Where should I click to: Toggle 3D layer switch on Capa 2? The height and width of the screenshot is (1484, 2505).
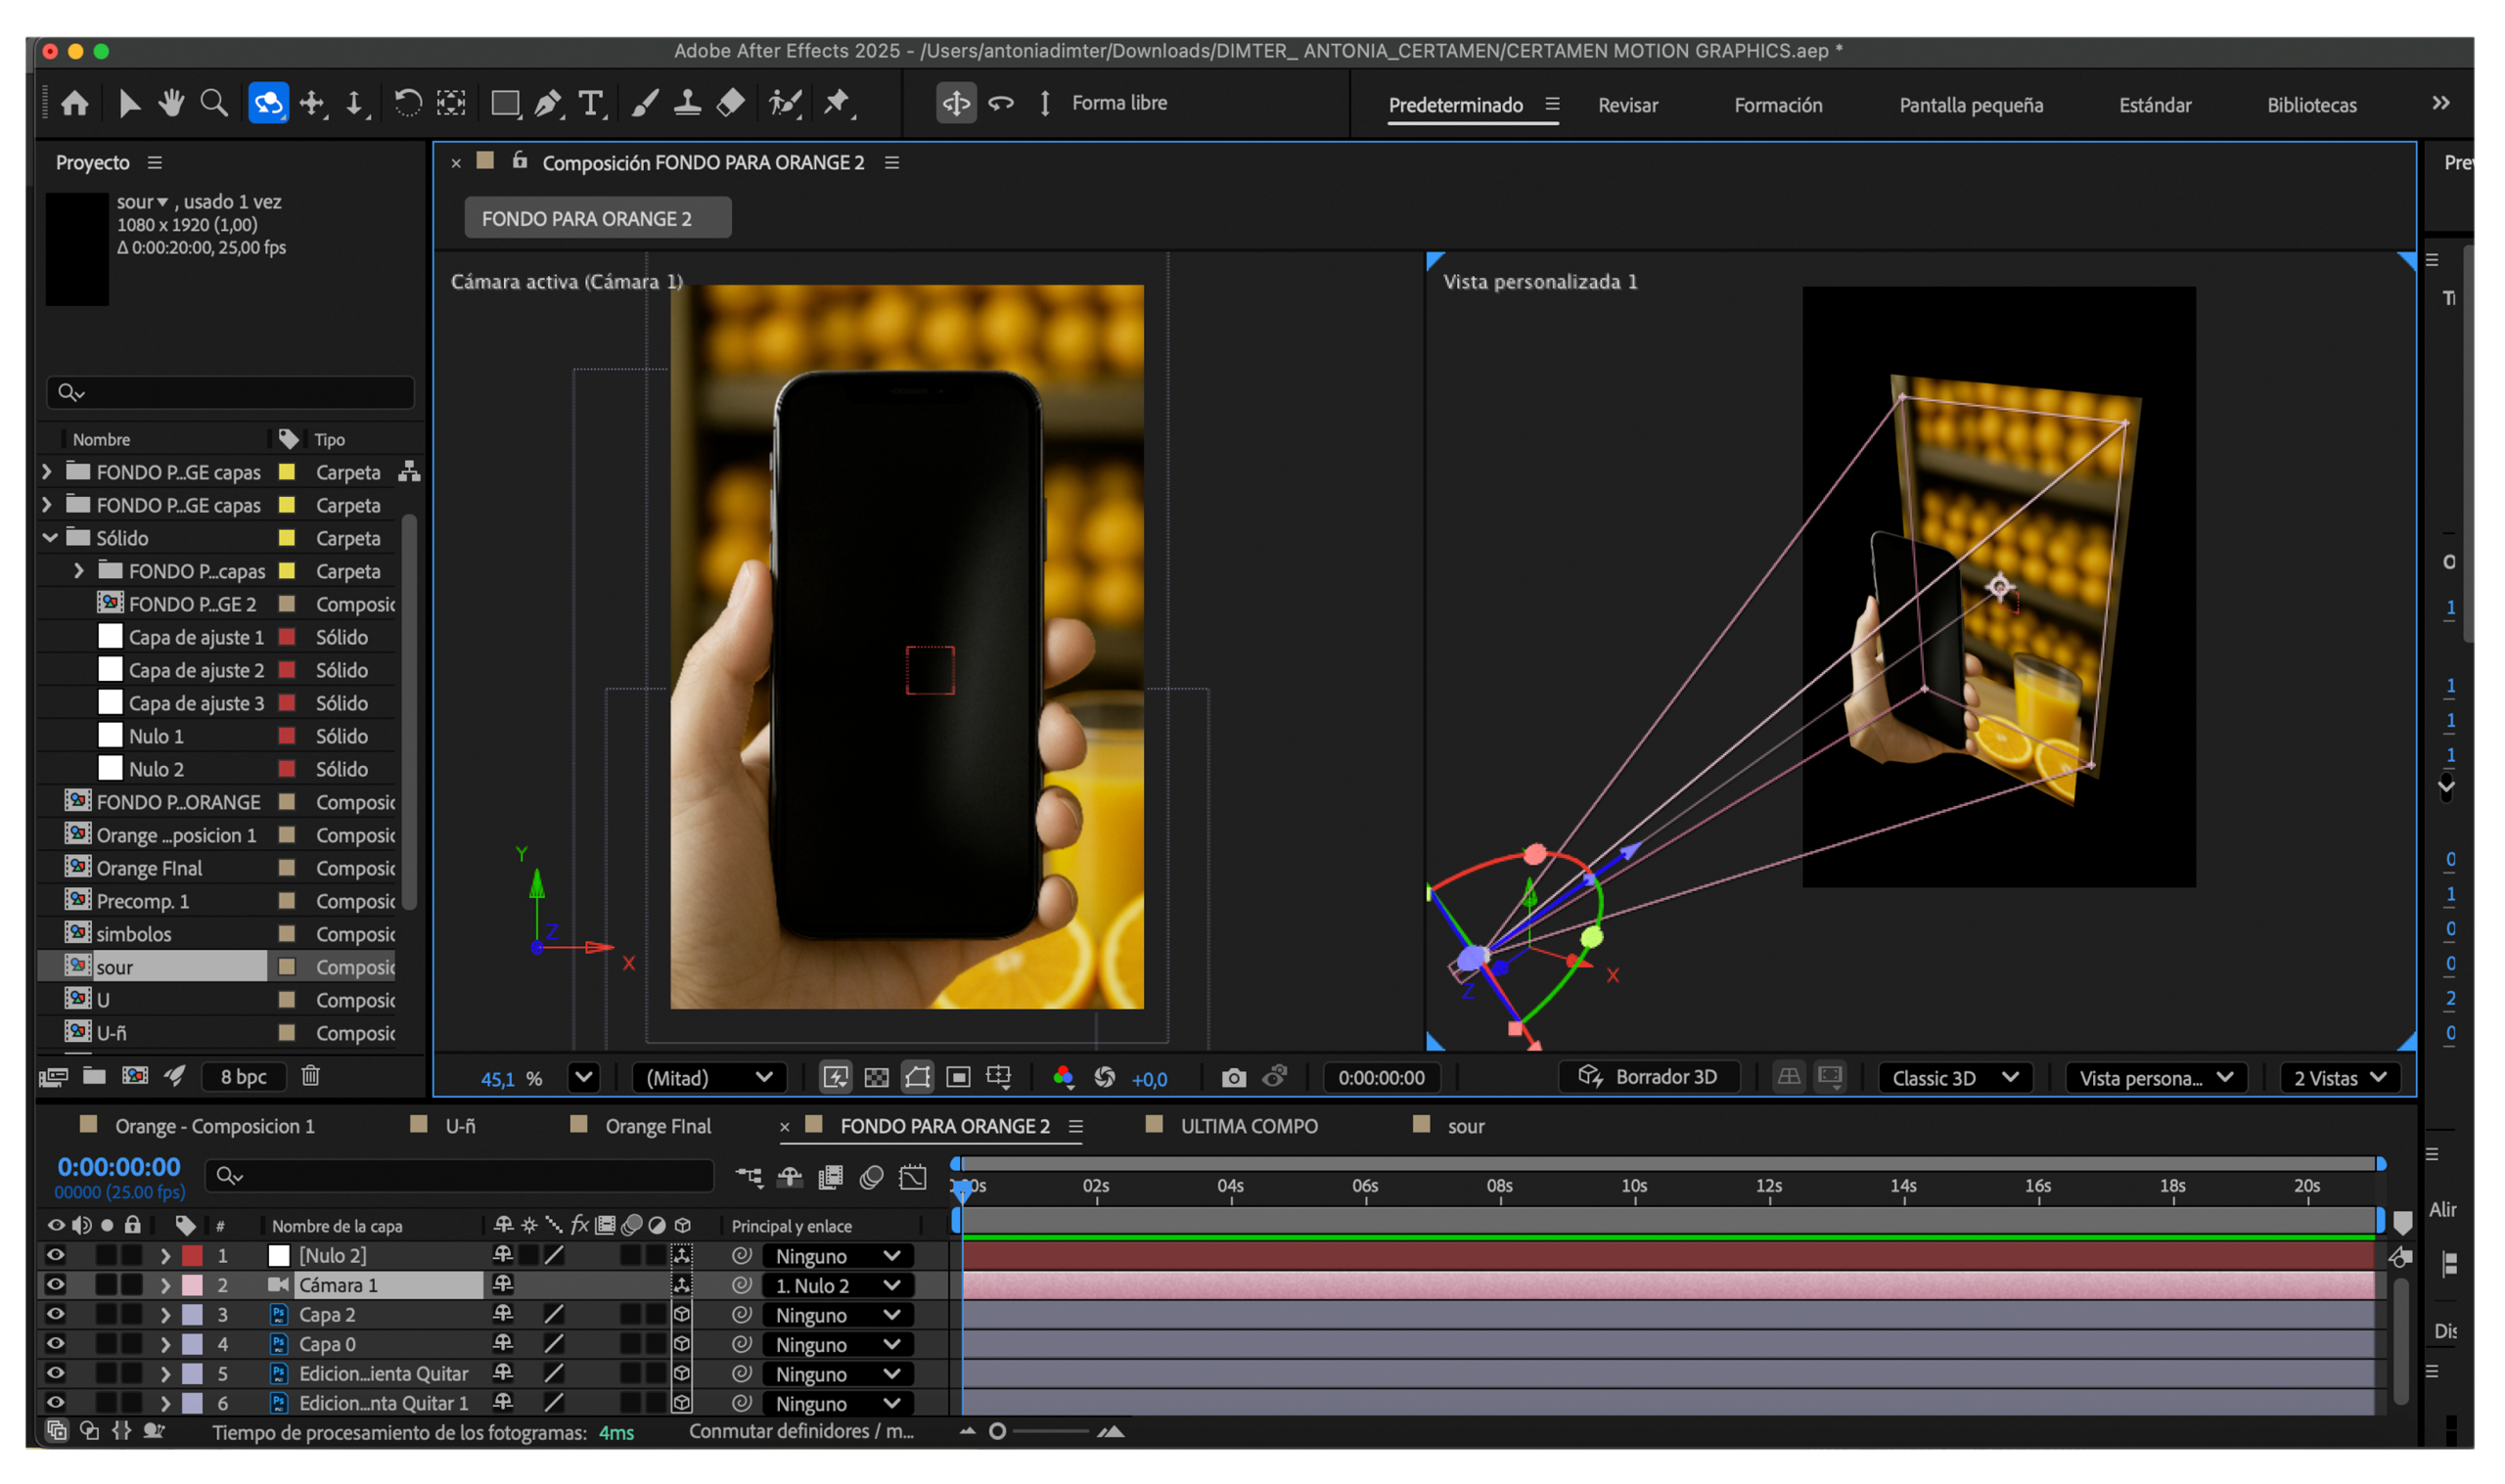[681, 1315]
